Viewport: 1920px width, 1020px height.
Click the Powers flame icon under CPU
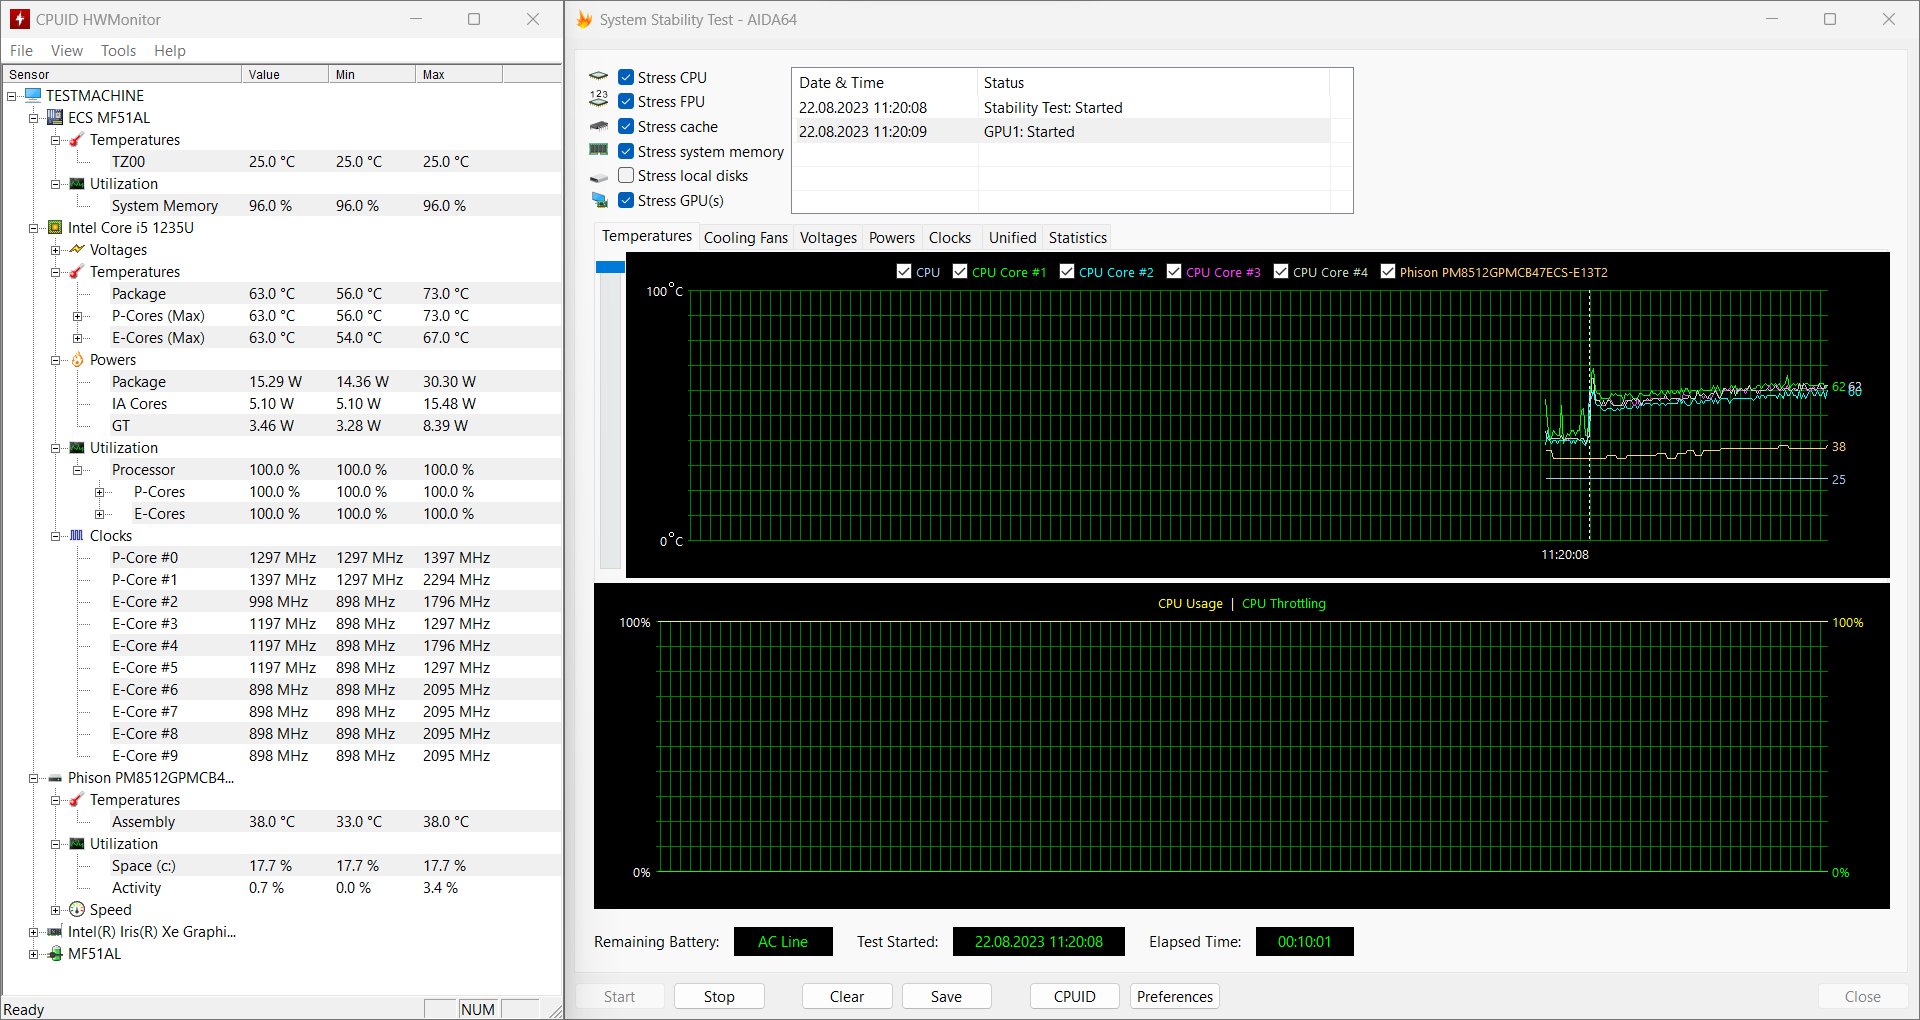(x=77, y=360)
